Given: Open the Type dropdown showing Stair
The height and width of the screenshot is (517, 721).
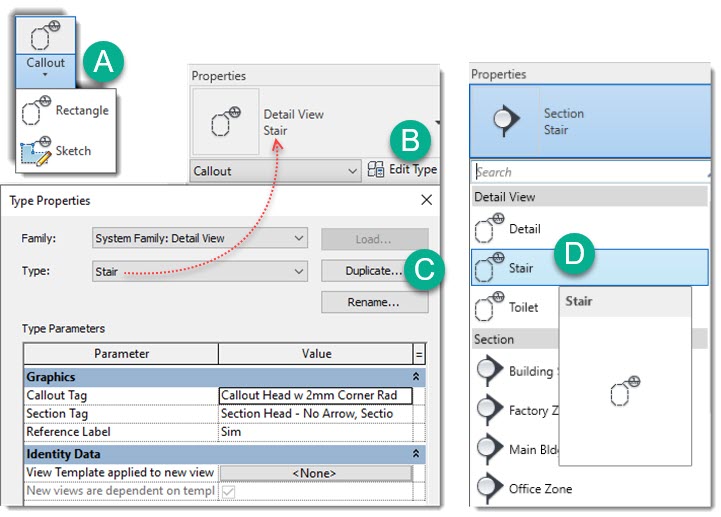Looking at the screenshot, I should (x=199, y=271).
